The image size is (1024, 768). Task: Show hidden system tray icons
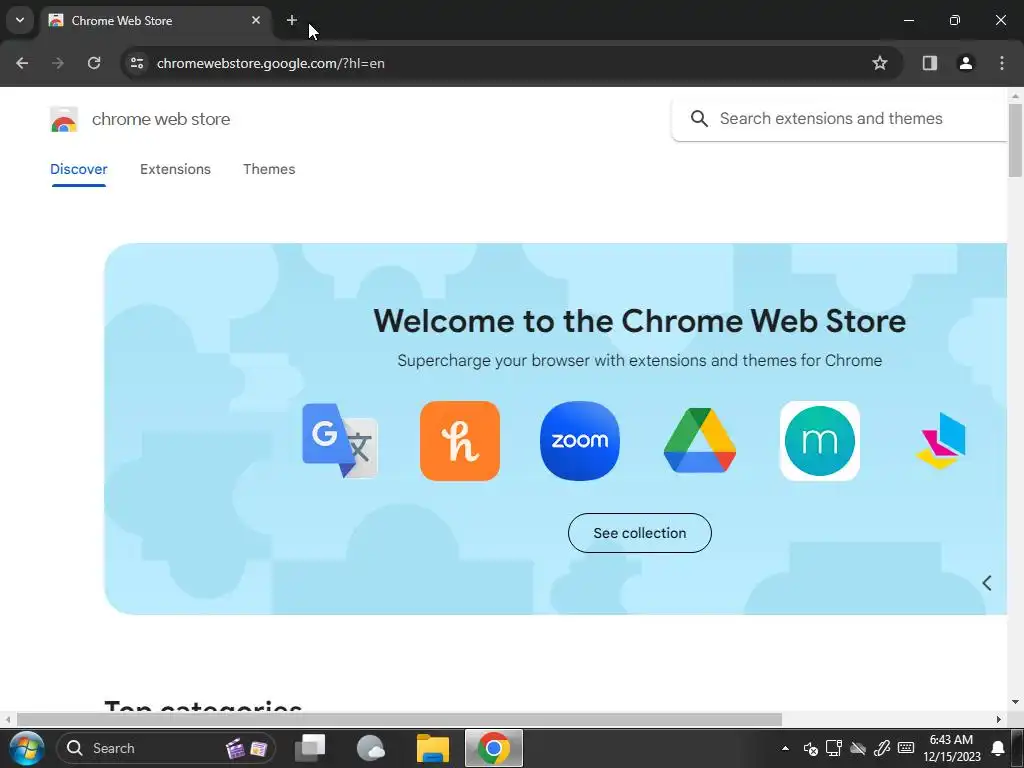[x=786, y=748]
